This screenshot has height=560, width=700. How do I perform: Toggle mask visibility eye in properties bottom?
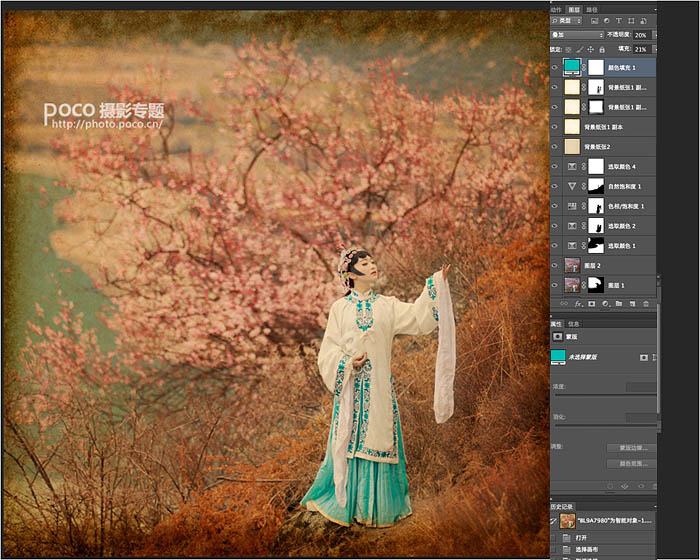(641, 486)
